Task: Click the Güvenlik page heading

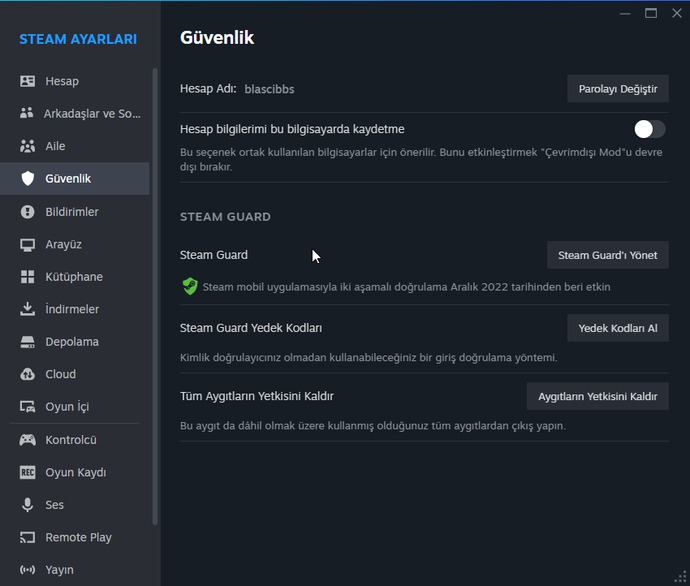Action: coord(217,38)
